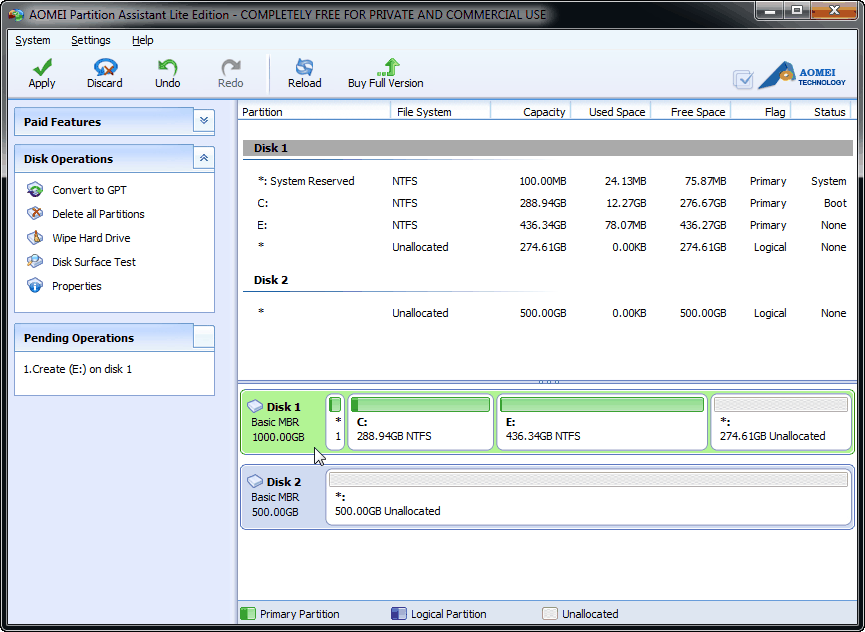The width and height of the screenshot is (865, 632).
Task: Click the Delete all Partitions icon
Action: click(35, 213)
